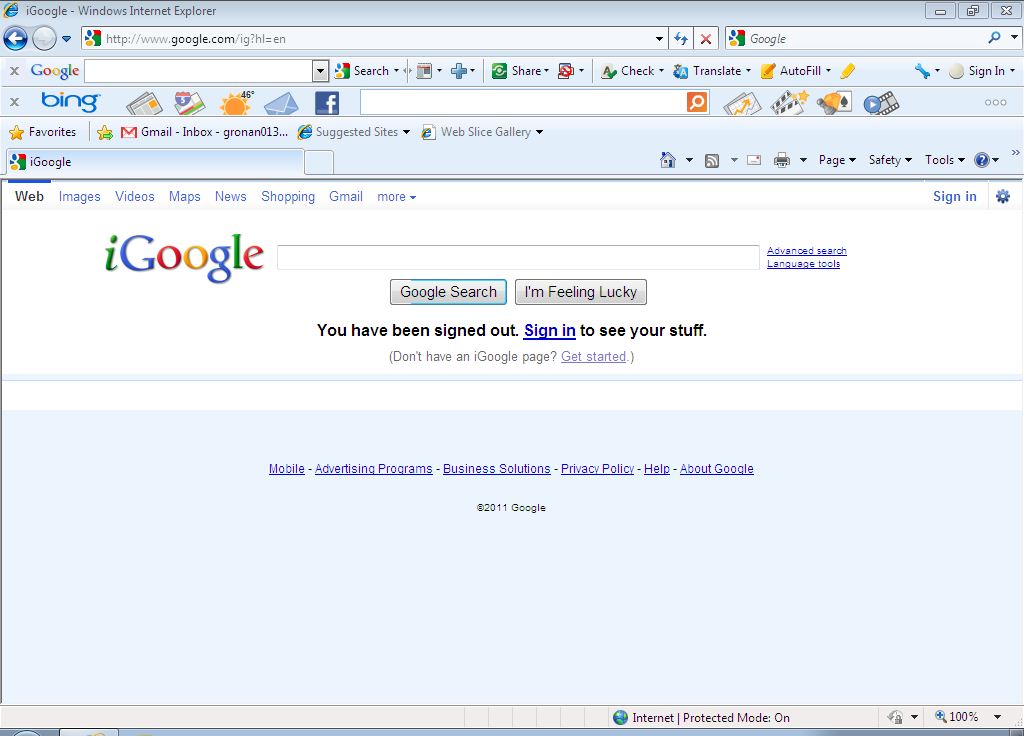Click the Google Search button
Image resolution: width=1024 pixels, height=736 pixels.
[448, 292]
